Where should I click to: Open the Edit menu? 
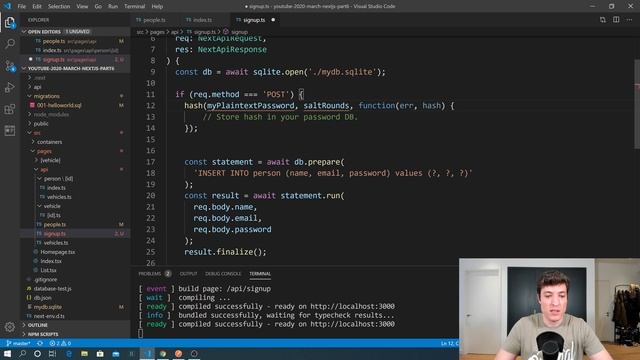tap(37, 6)
